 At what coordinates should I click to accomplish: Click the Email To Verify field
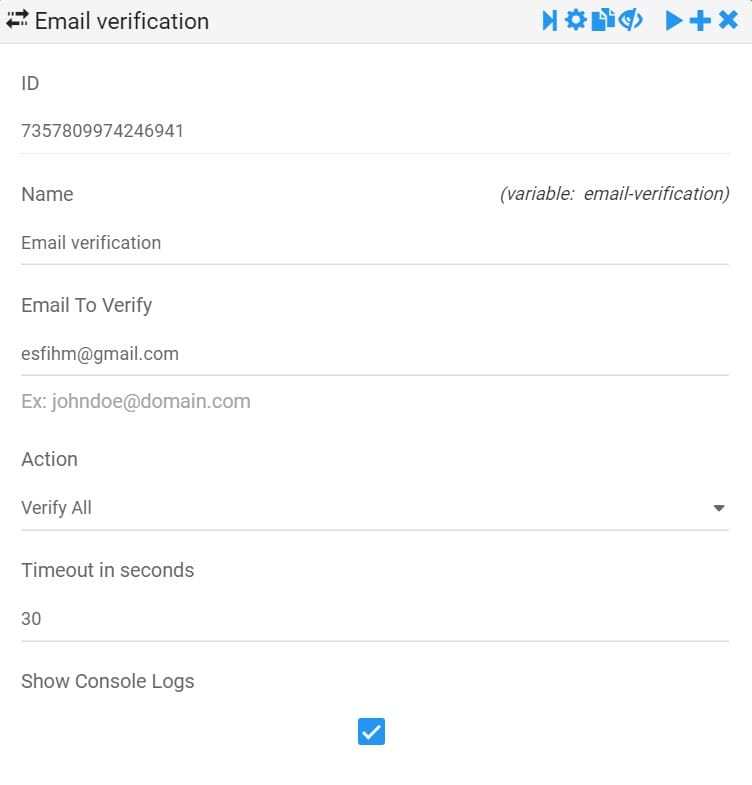(x=374, y=354)
